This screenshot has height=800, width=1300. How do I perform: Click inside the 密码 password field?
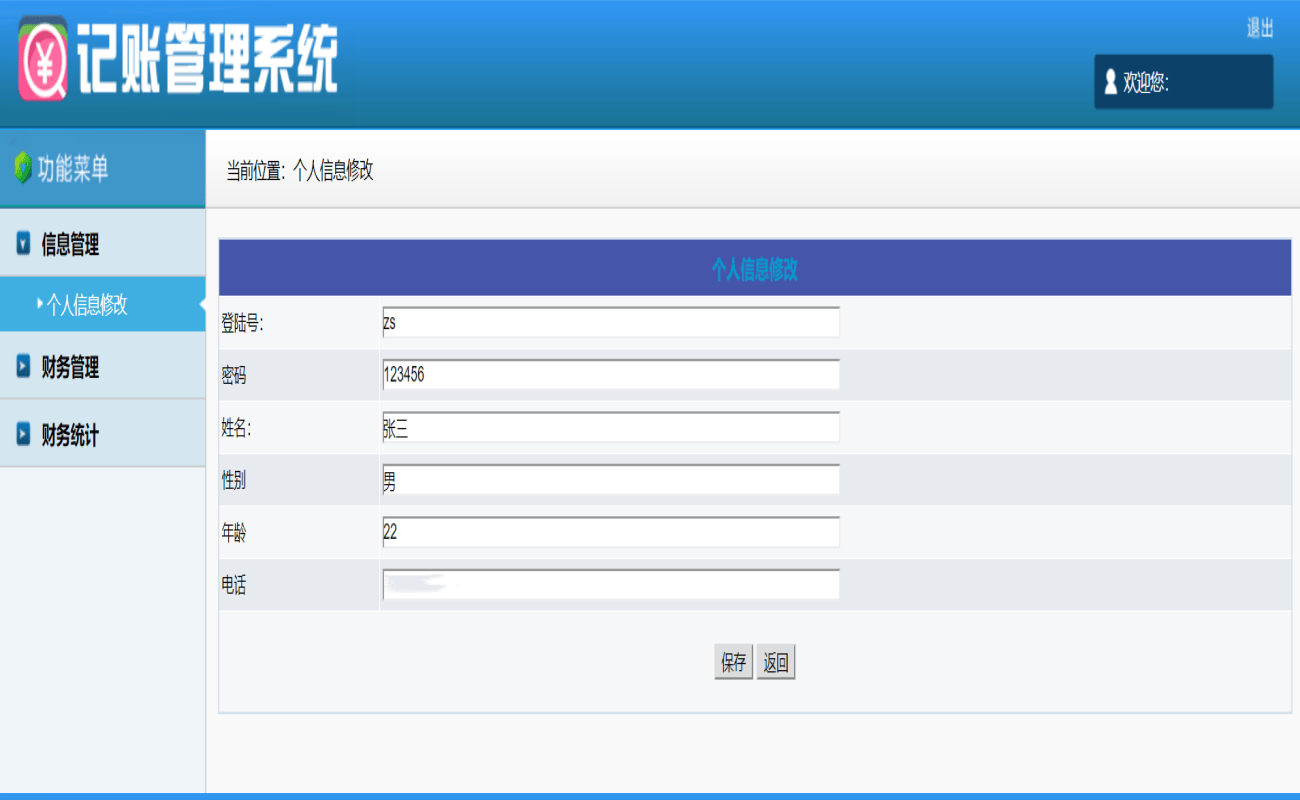point(610,375)
